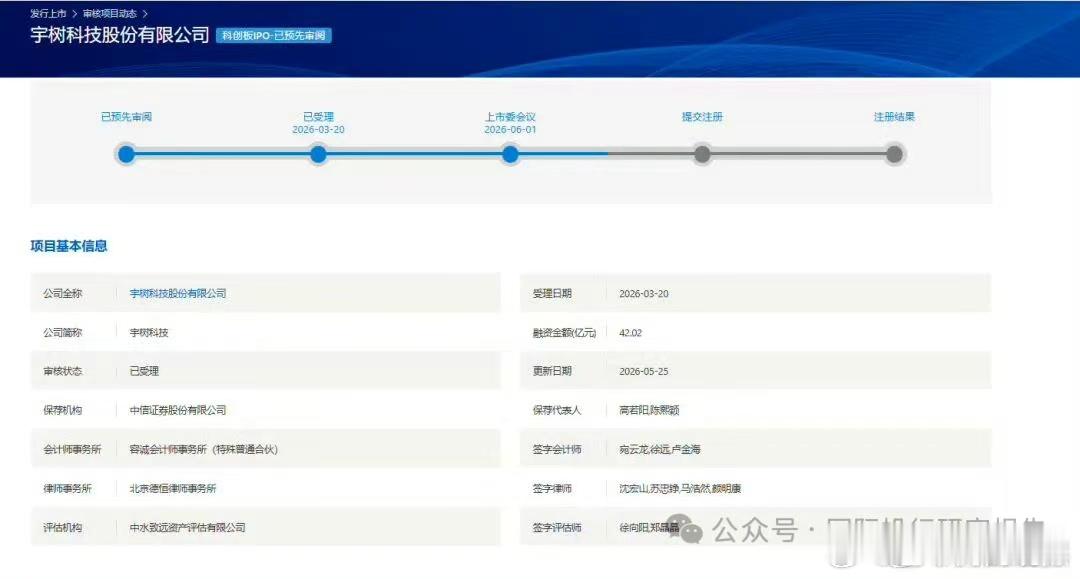Image resolution: width=1080 pixels, height=579 pixels.
Task: Click the 科创板IPO-已预先审阅 status badge
Action: coord(274,35)
